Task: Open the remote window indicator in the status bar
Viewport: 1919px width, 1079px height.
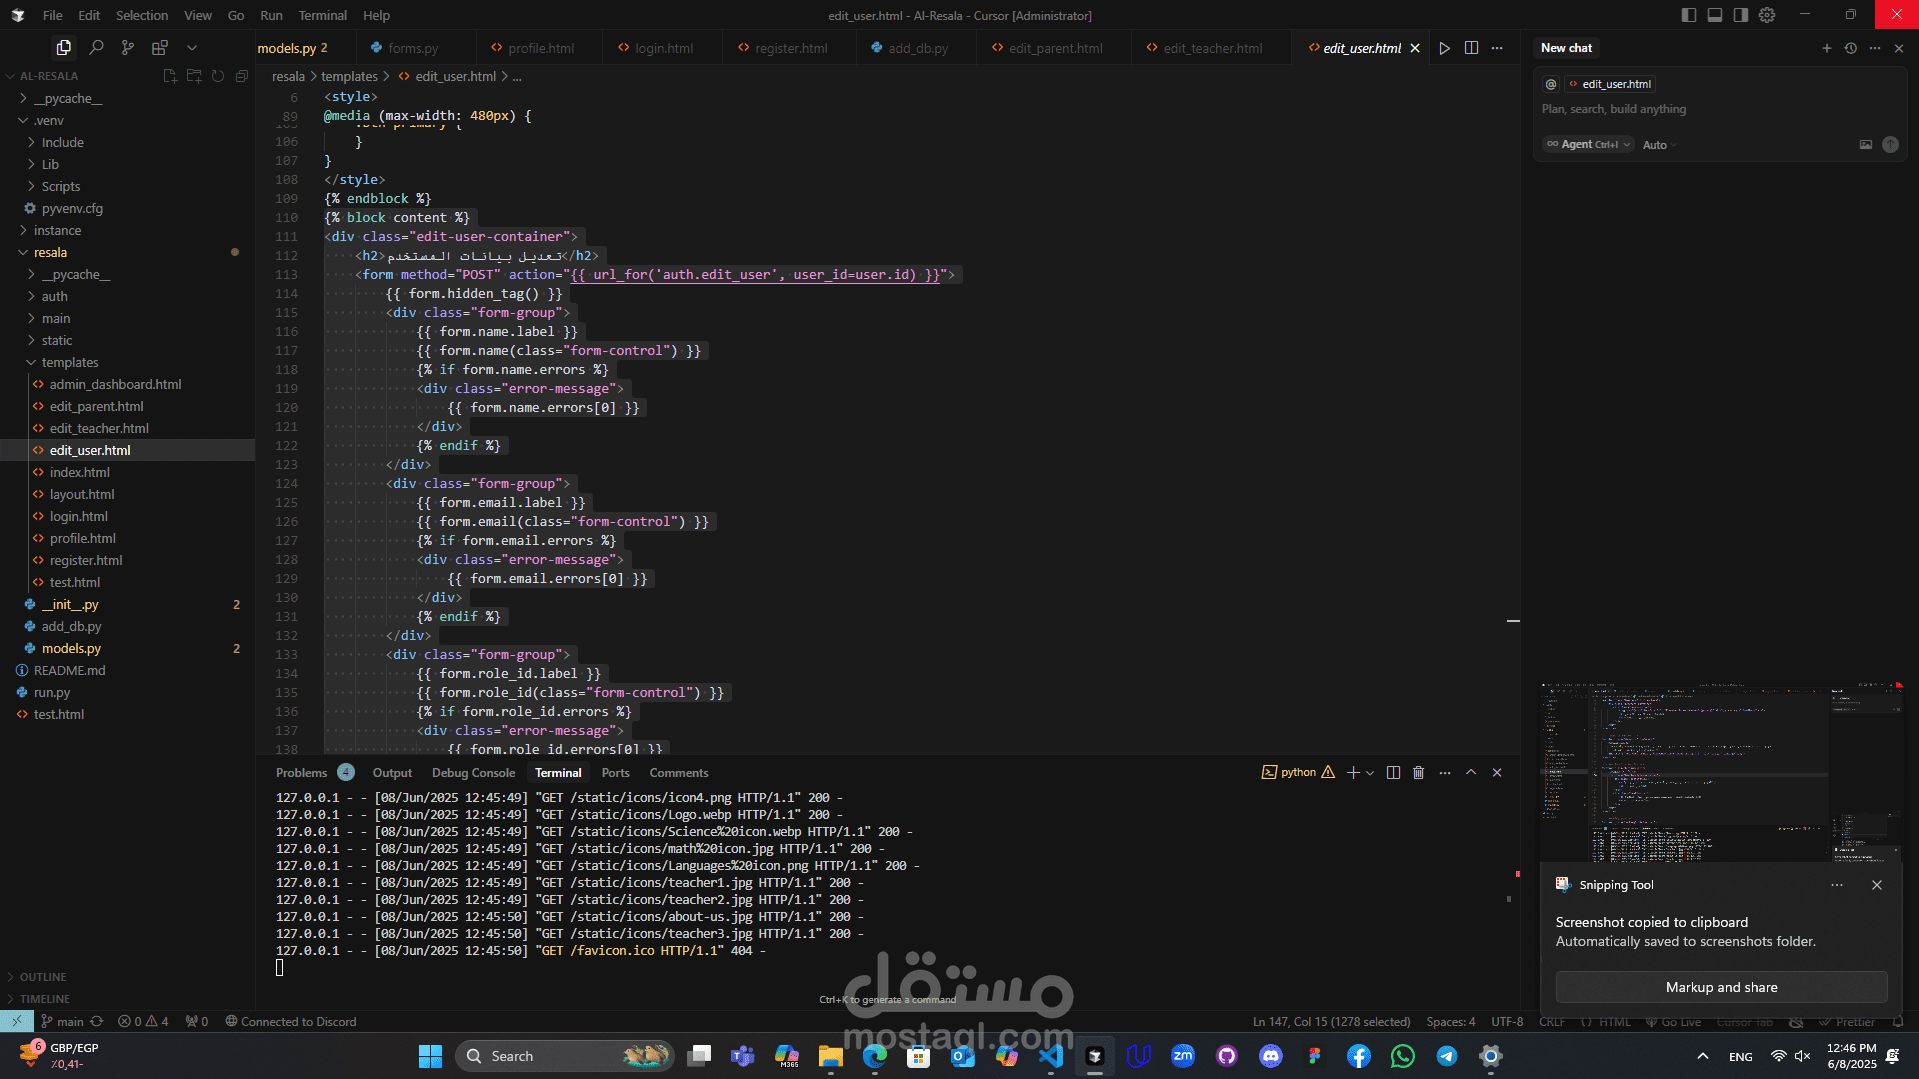Action: click(17, 1022)
